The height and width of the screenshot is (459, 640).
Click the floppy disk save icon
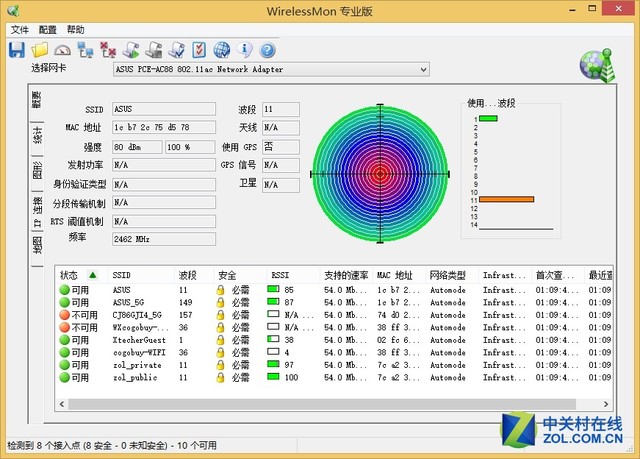(17, 50)
